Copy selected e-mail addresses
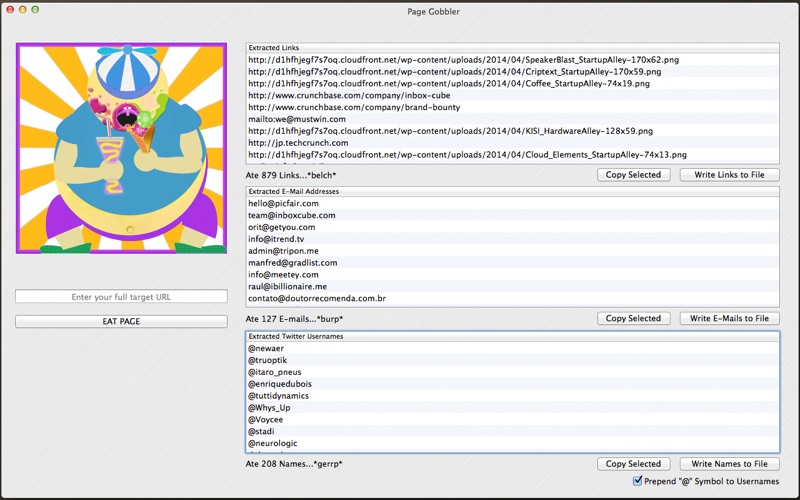This screenshot has width=800, height=500. (x=633, y=318)
